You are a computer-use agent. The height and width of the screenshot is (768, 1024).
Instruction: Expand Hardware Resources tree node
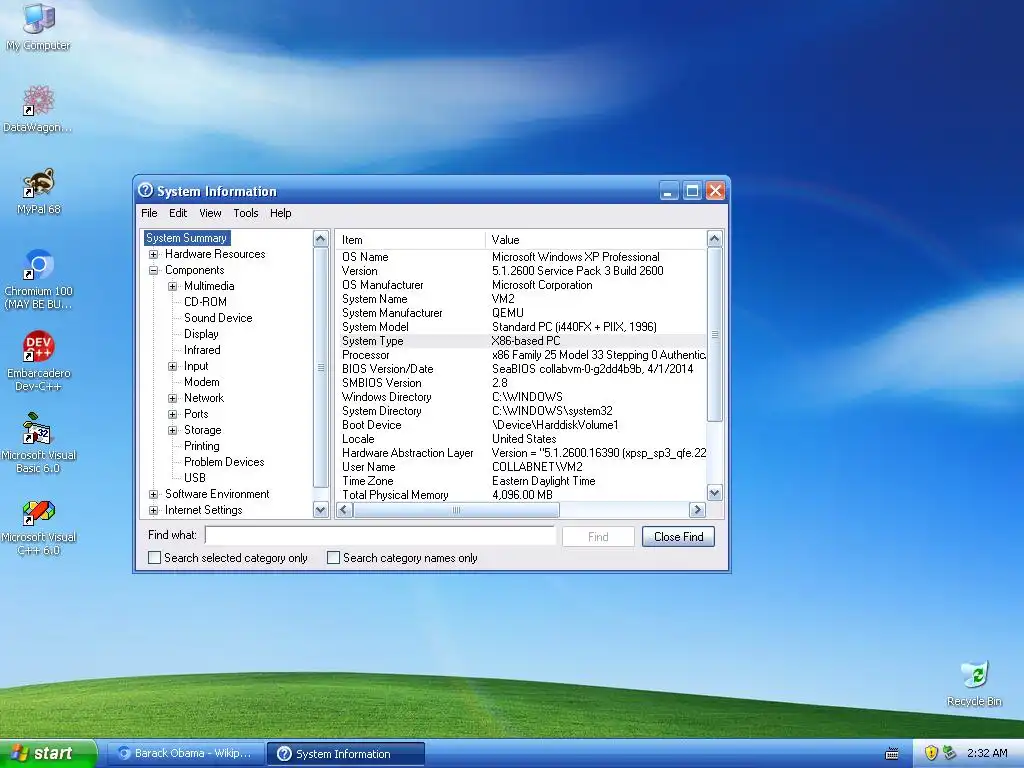tap(153, 254)
